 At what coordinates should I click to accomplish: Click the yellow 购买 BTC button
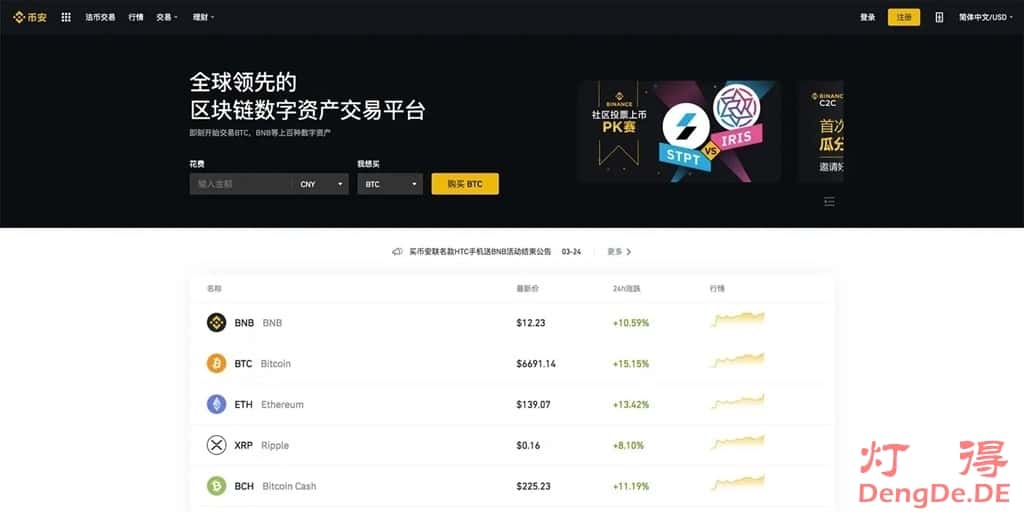tap(465, 184)
